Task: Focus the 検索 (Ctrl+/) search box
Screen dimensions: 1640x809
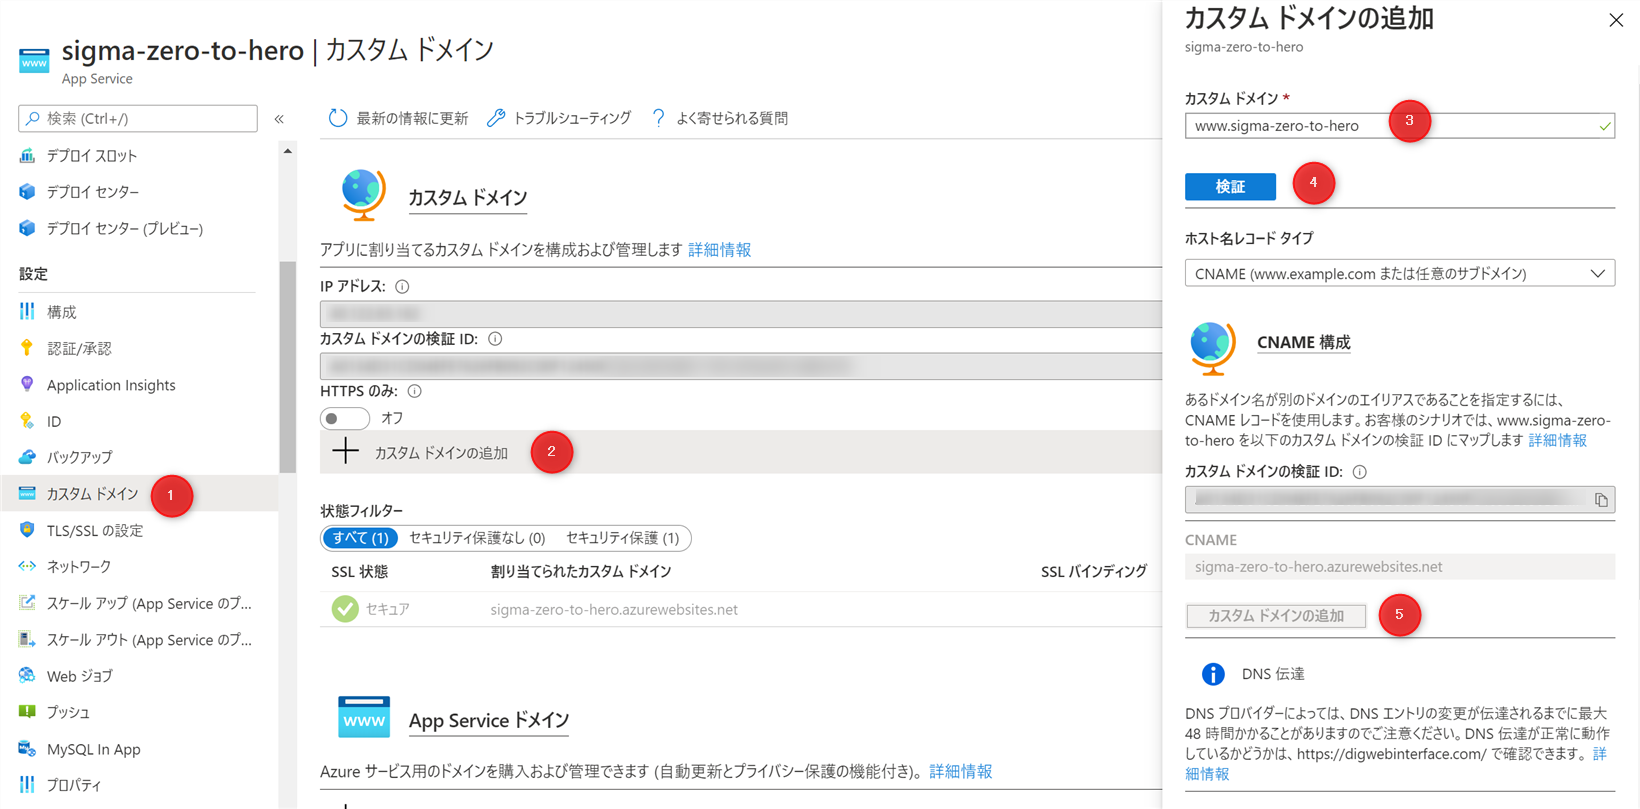Action: click(x=138, y=118)
